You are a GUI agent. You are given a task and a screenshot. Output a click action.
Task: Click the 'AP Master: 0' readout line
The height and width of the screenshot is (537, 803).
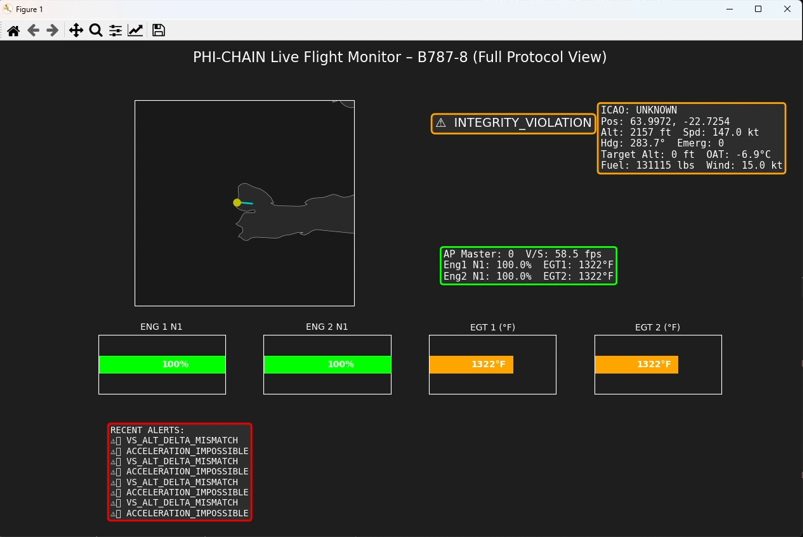click(522, 254)
